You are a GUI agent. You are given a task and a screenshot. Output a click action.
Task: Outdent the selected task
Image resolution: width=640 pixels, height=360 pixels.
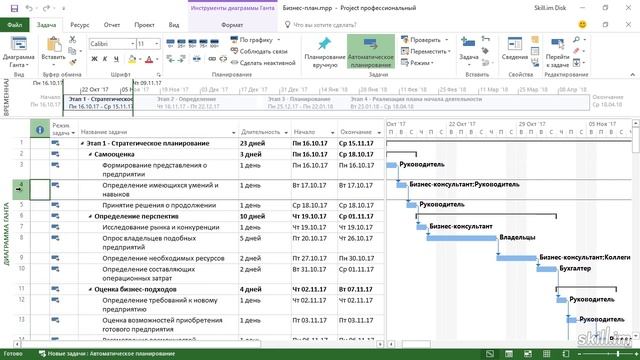click(x=171, y=59)
